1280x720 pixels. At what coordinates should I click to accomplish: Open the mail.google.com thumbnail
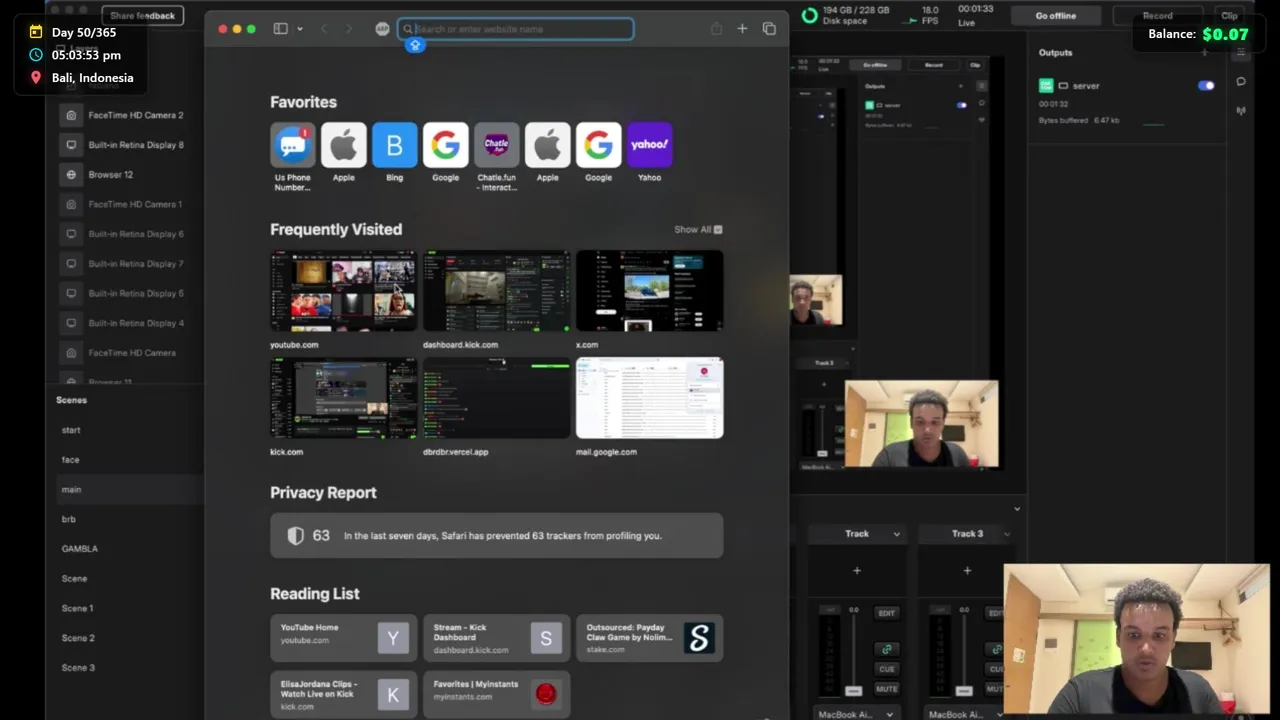point(649,397)
